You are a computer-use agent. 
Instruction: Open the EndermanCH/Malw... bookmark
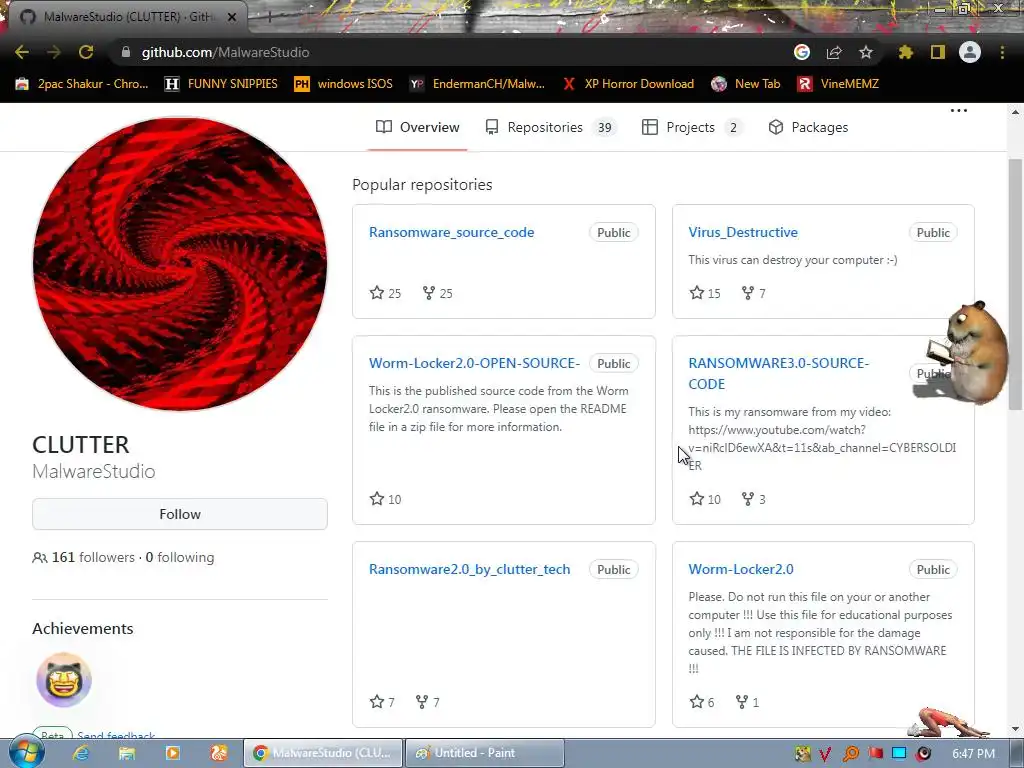coord(477,84)
